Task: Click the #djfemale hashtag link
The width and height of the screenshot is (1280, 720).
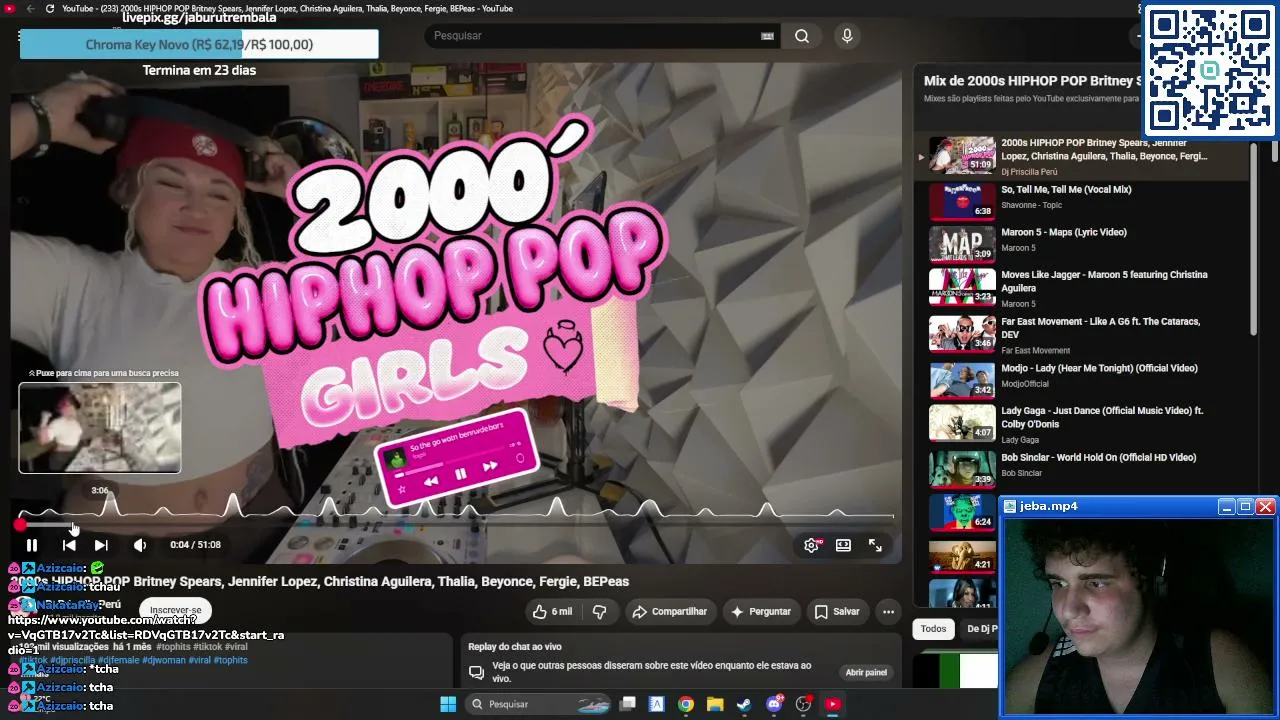Action: (x=118, y=660)
